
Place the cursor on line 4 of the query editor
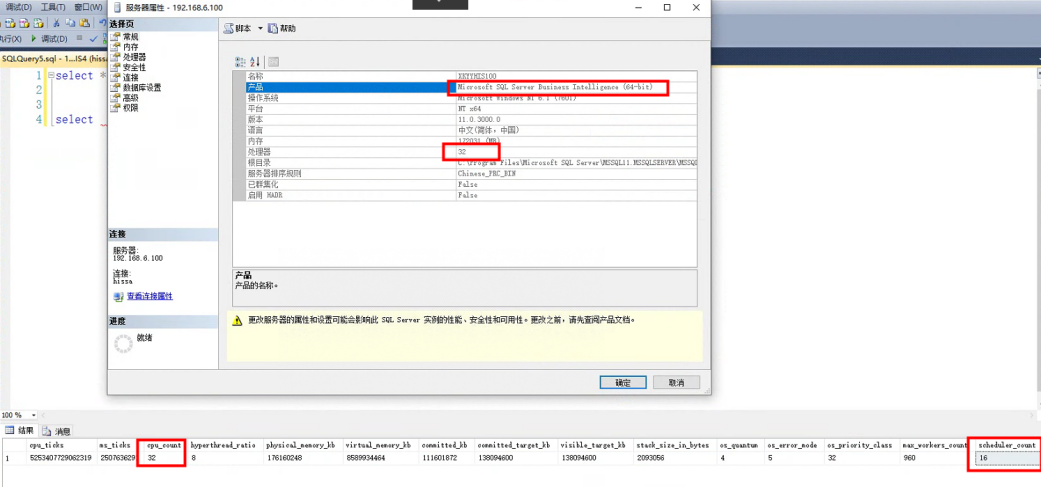click(x=74, y=119)
